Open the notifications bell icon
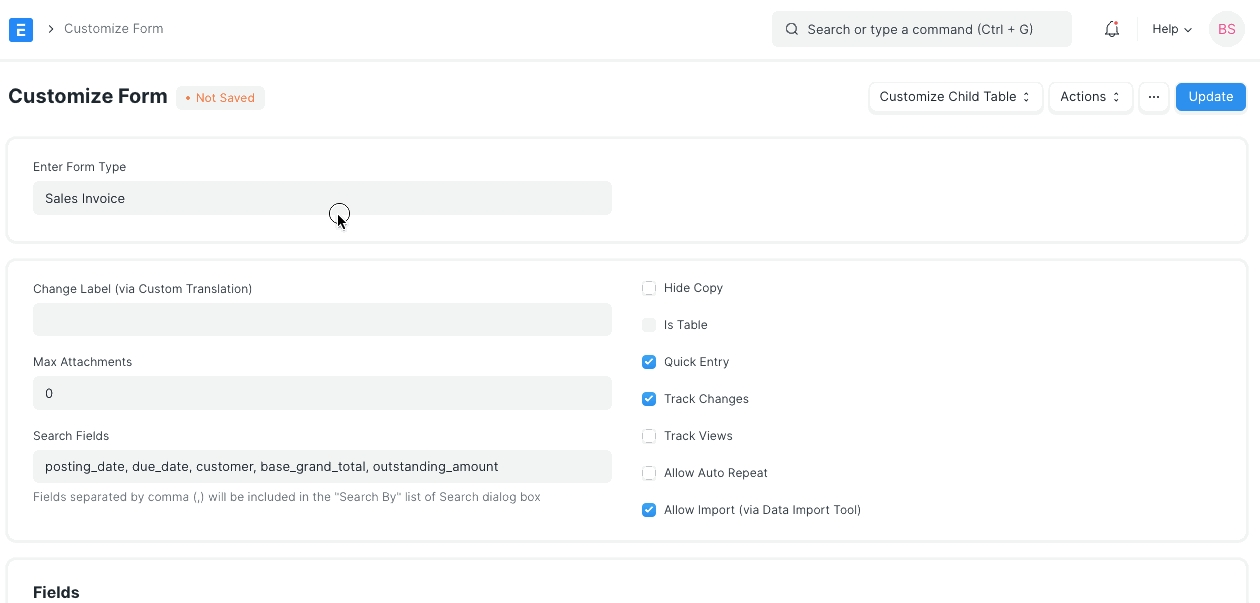This screenshot has height=603, width=1260. [x=1111, y=29]
